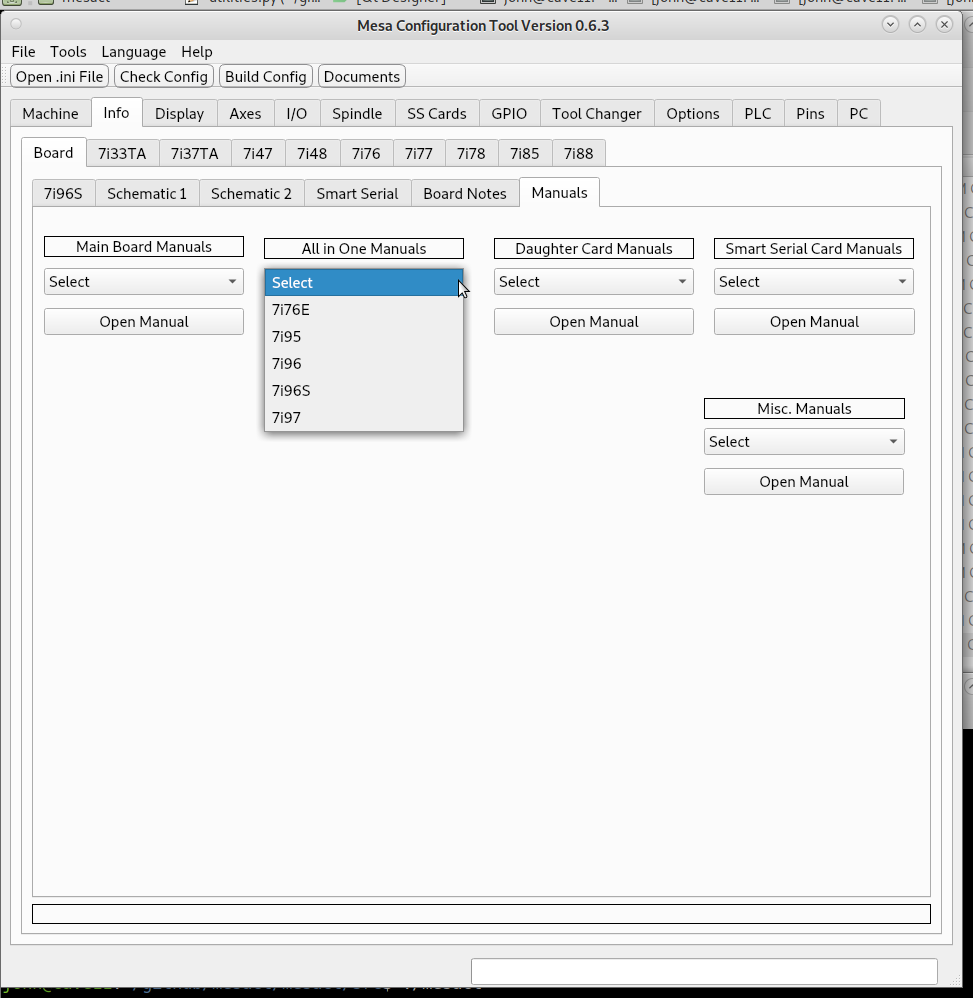Choose 7i76E from the dropdown list
Screen dimensions: 973x998
[364, 310]
